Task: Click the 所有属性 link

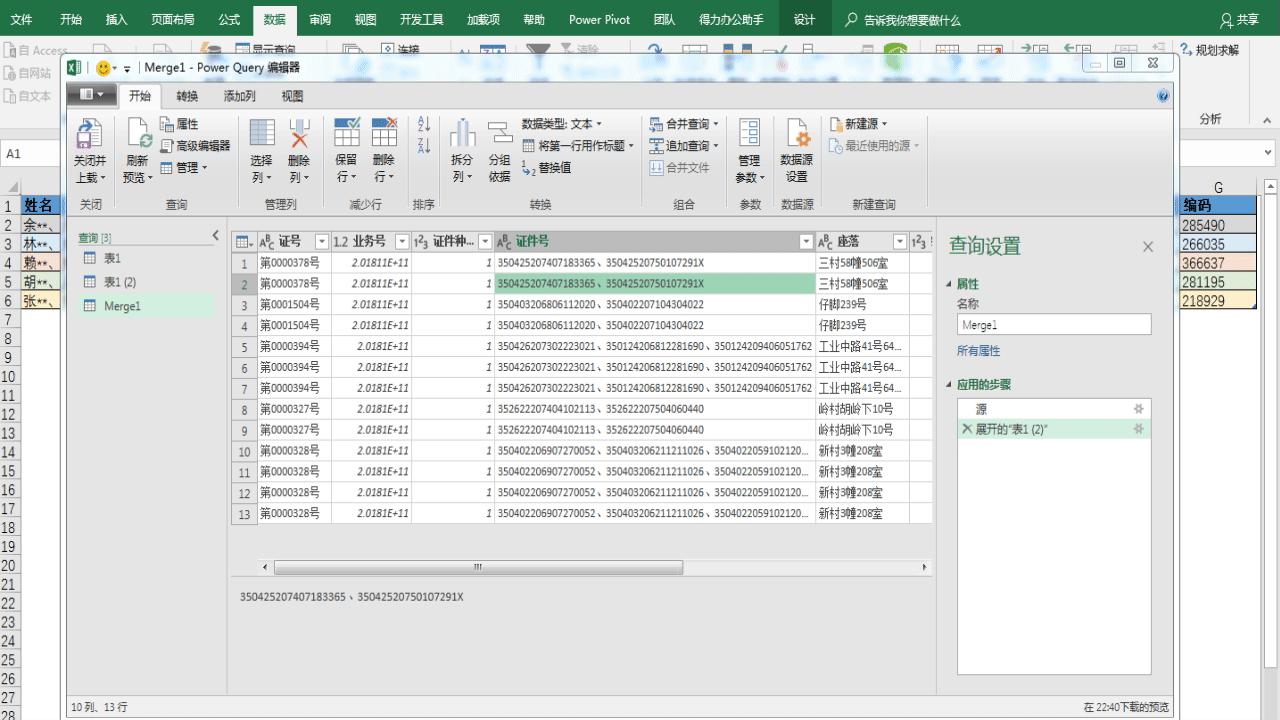Action: [978, 351]
